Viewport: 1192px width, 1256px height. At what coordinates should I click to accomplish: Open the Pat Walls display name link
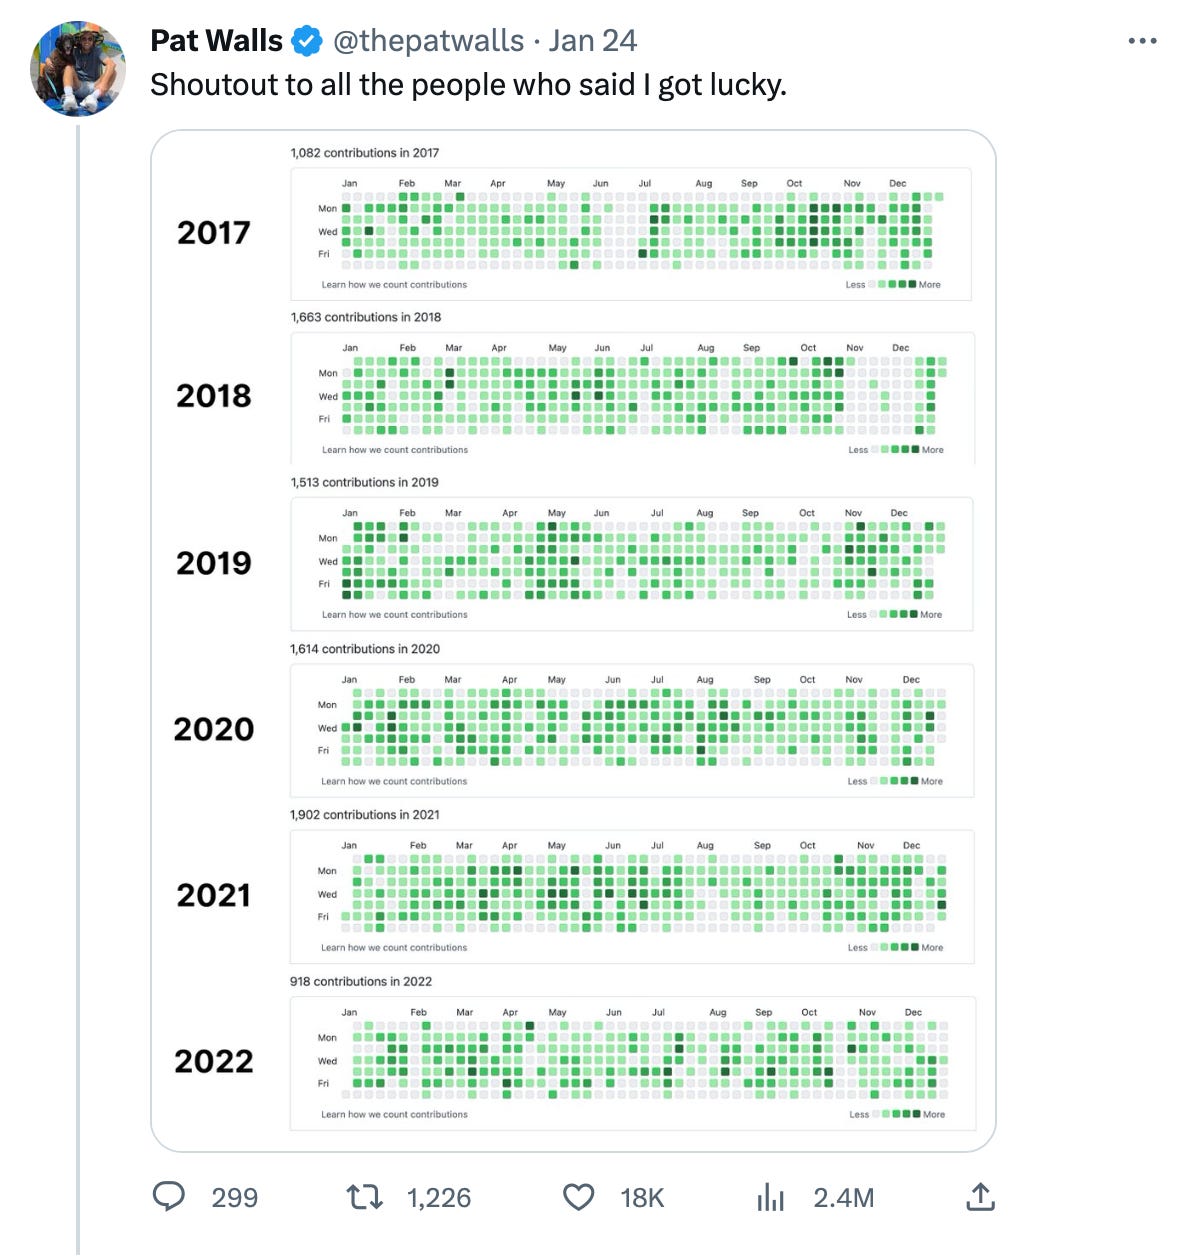[x=217, y=41]
